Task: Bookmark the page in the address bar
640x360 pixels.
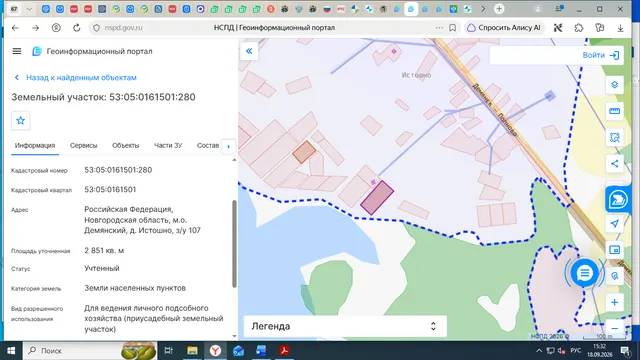Action: (x=453, y=28)
